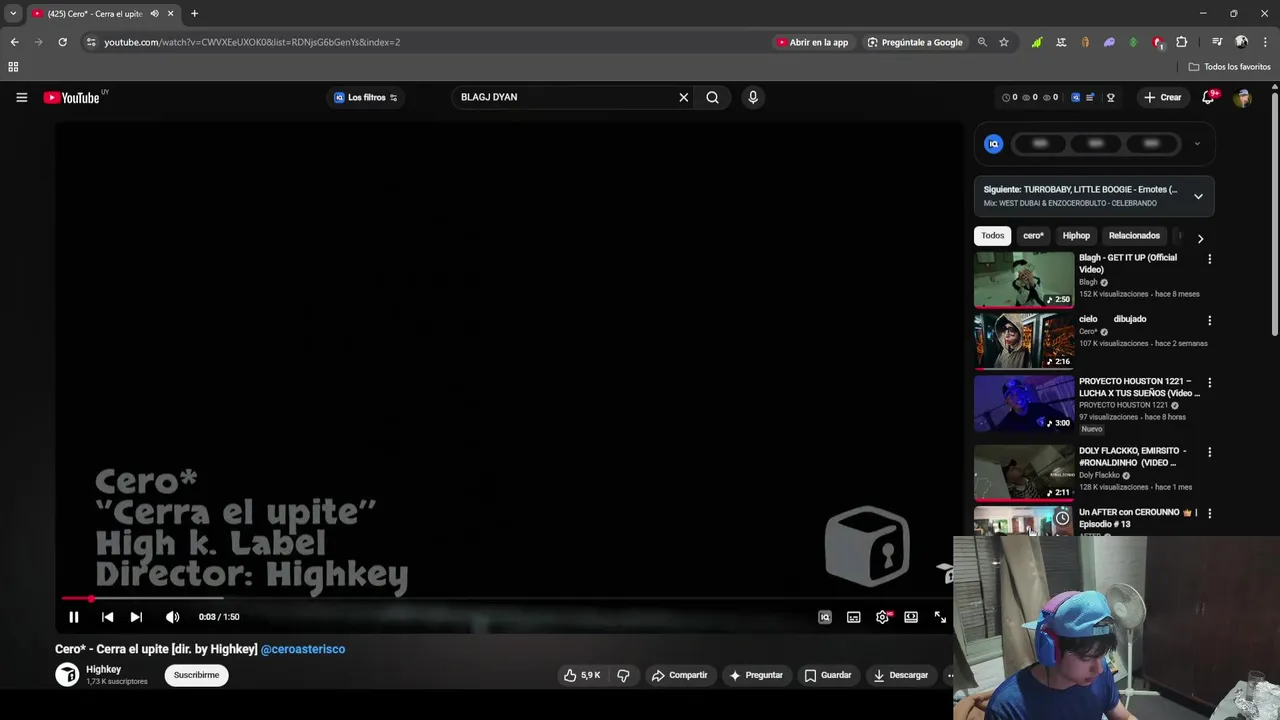Click the Crear create button
Screen dimensions: 1280x720
click(1163, 97)
